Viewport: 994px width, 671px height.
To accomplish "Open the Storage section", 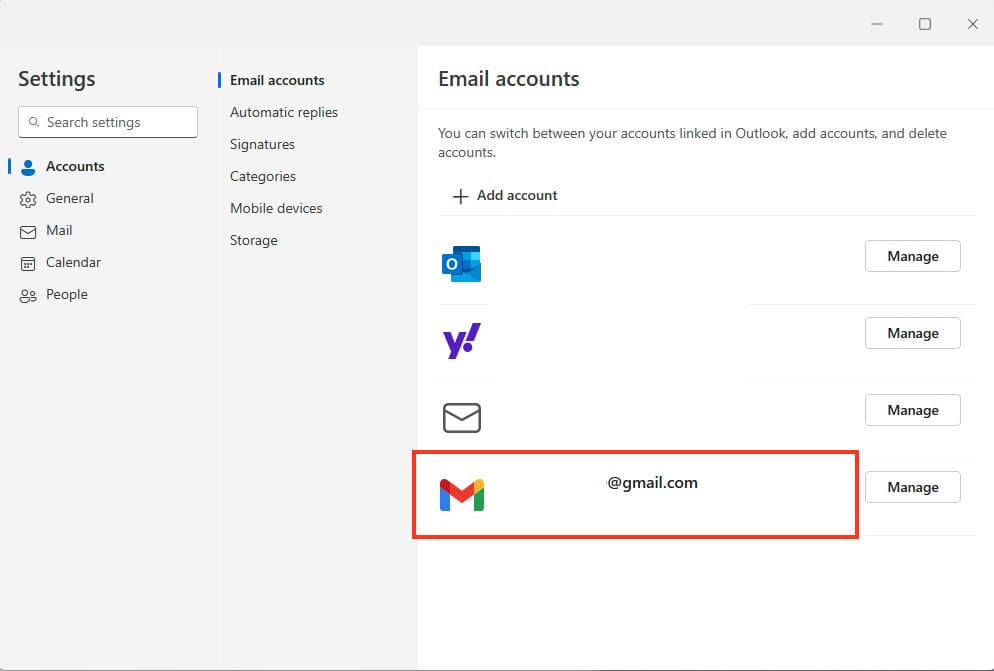I will click(x=254, y=240).
